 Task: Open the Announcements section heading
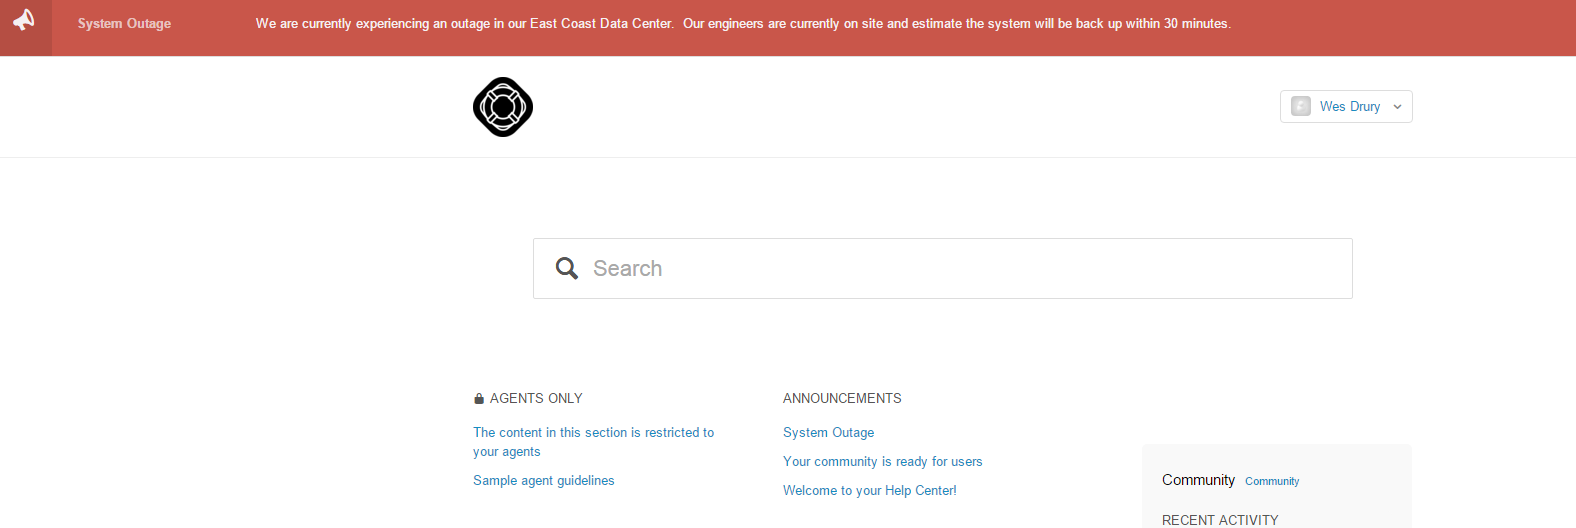pos(842,399)
